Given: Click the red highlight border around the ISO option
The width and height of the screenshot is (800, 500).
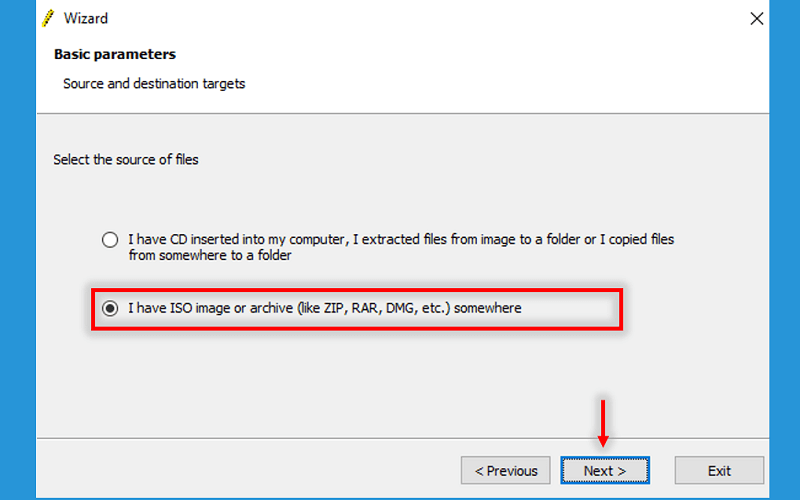Looking at the screenshot, I should coord(357,291).
